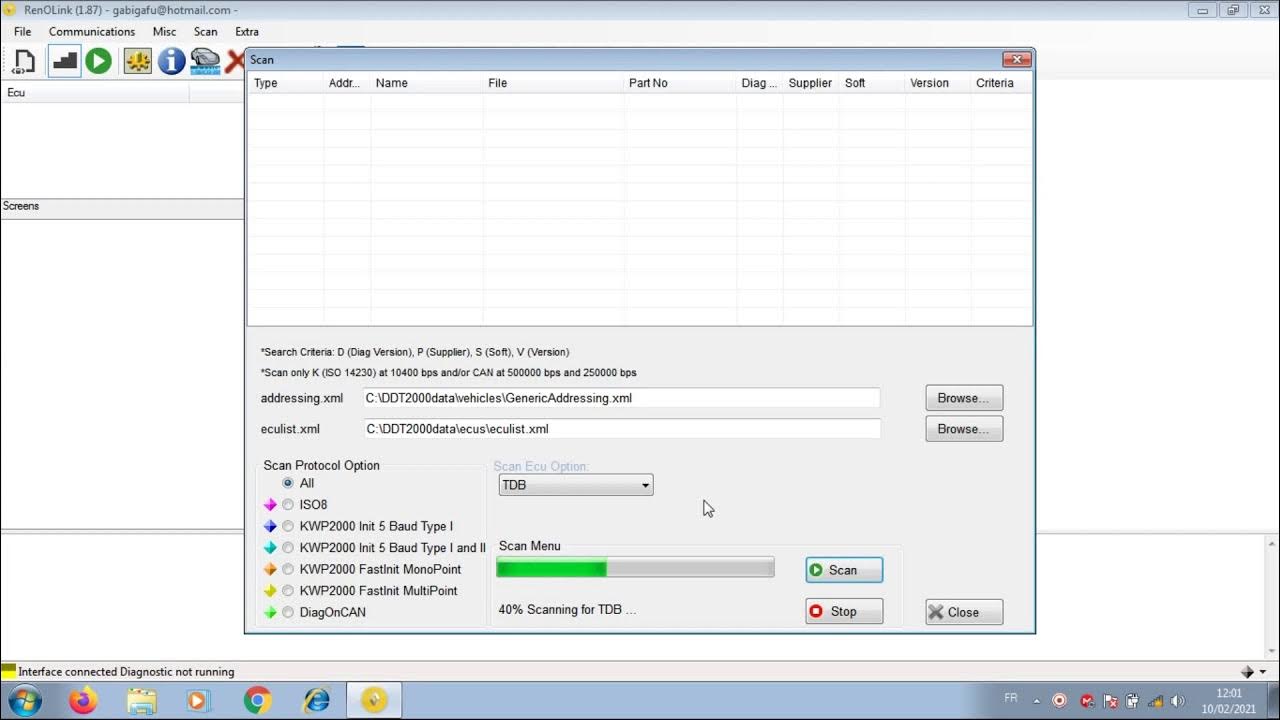Click the Action Center flag tray icon
Image resolution: width=1280 pixels, height=720 pixels.
click(1108, 701)
